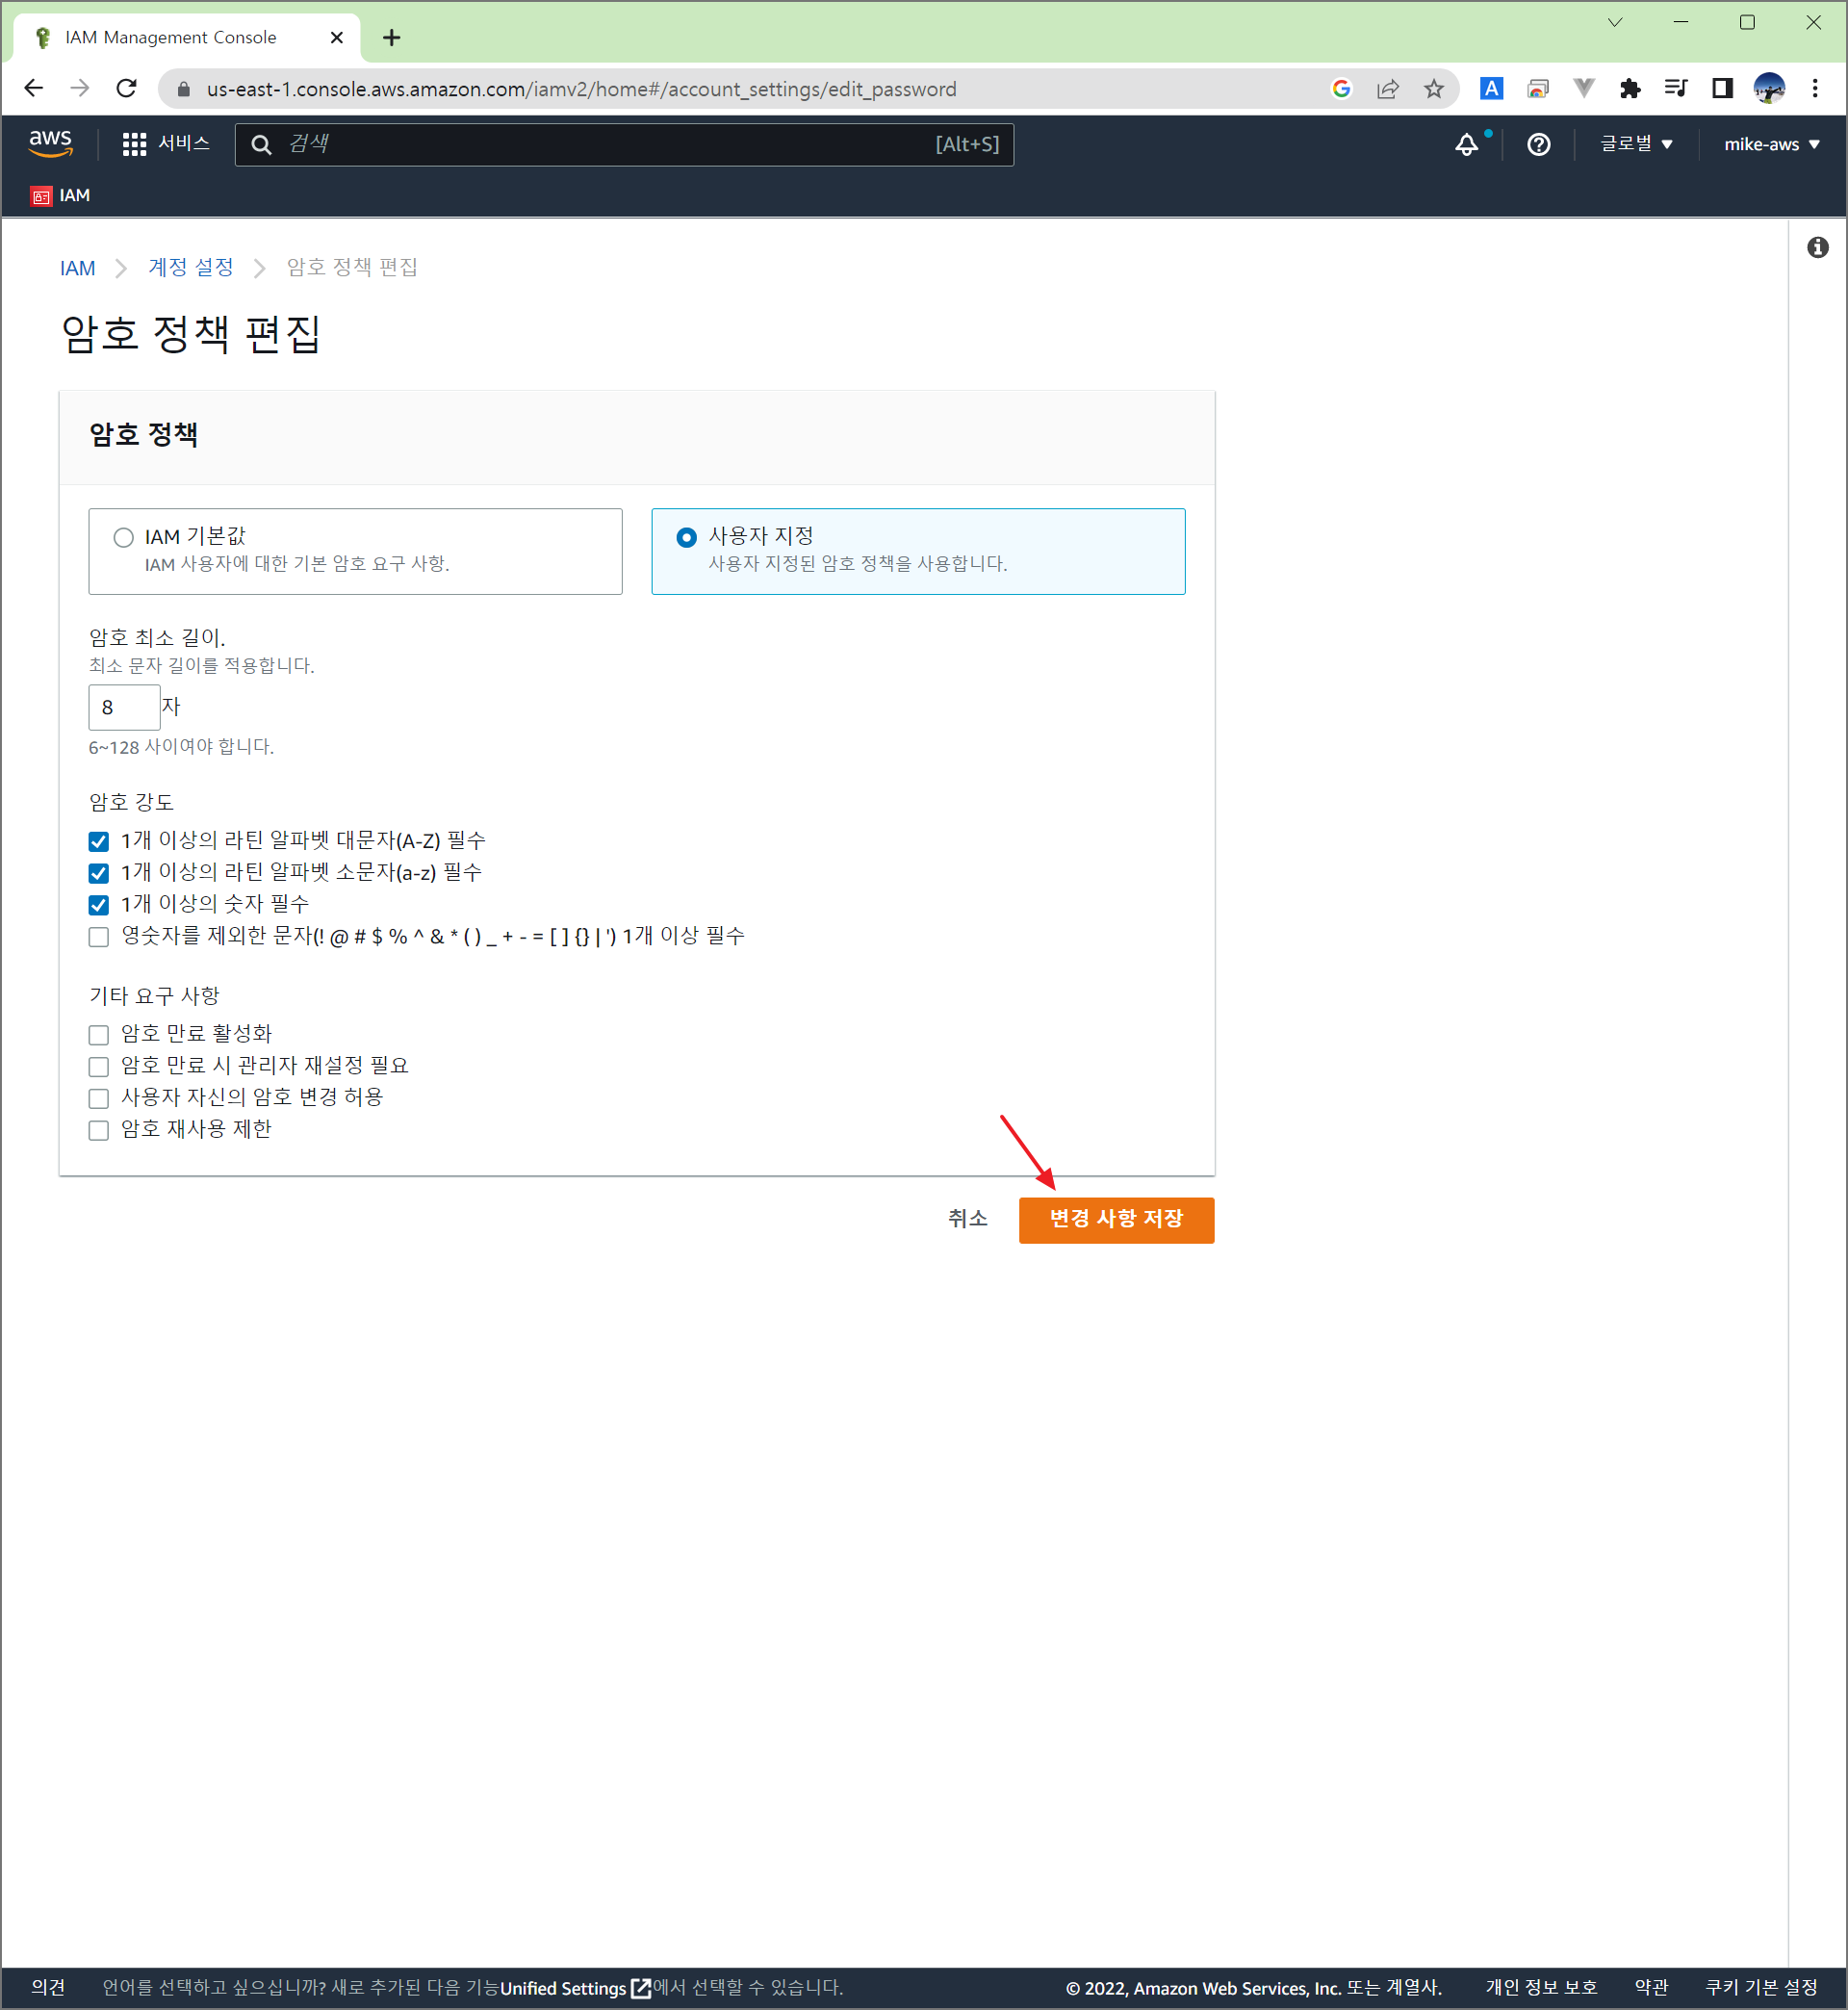Image resolution: width=1848 pixels, height=2010 pixels.
Task: Open a new browser tab
Action: (392, 38)
